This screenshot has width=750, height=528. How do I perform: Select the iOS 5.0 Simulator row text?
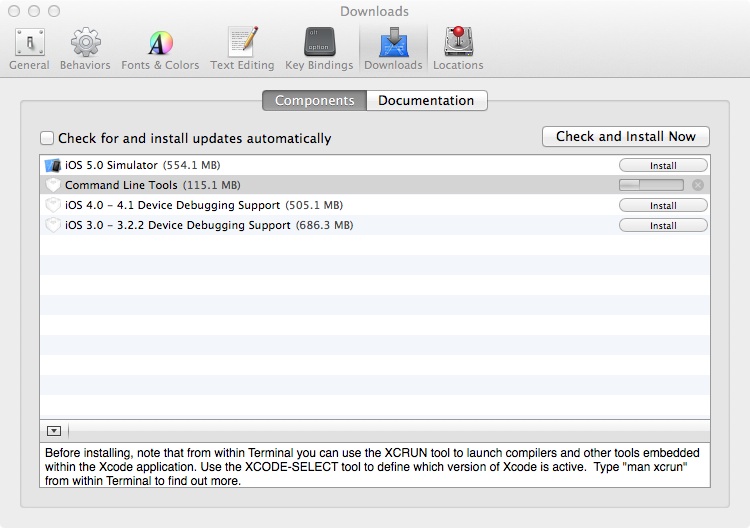pos(111,165)
